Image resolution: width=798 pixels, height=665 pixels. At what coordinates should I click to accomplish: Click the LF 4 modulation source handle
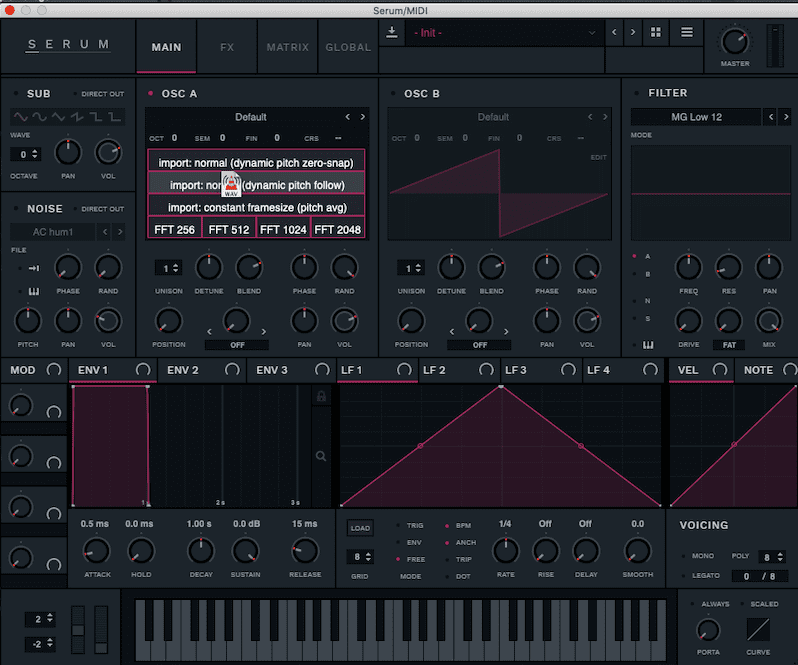[650, 370]
